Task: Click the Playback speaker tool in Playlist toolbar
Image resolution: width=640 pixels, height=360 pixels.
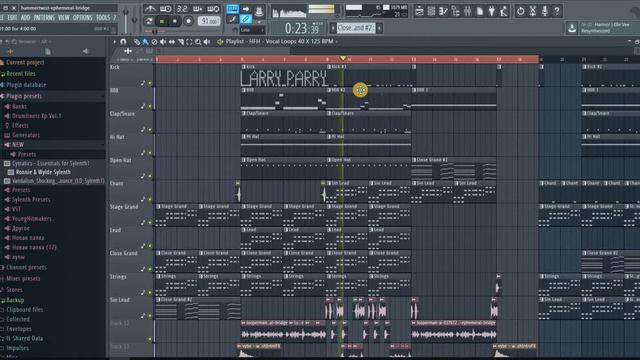Action: click(x=207, y=42)
